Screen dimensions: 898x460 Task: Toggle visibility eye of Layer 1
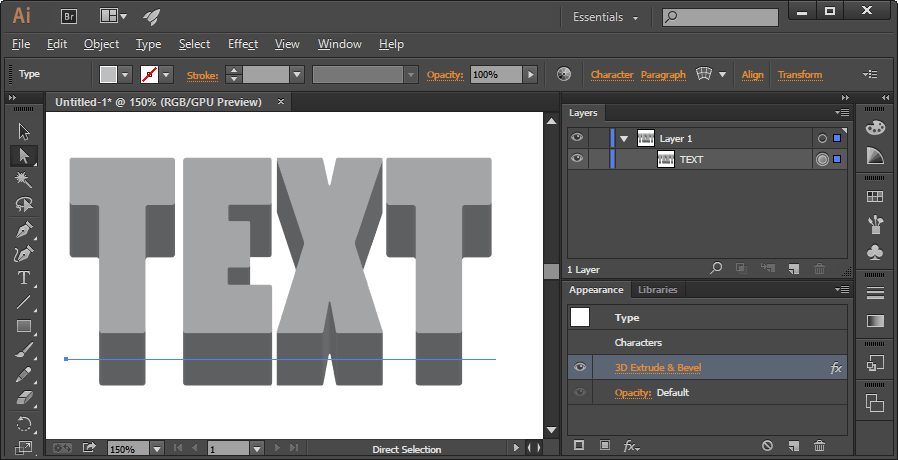coord(577,137)
